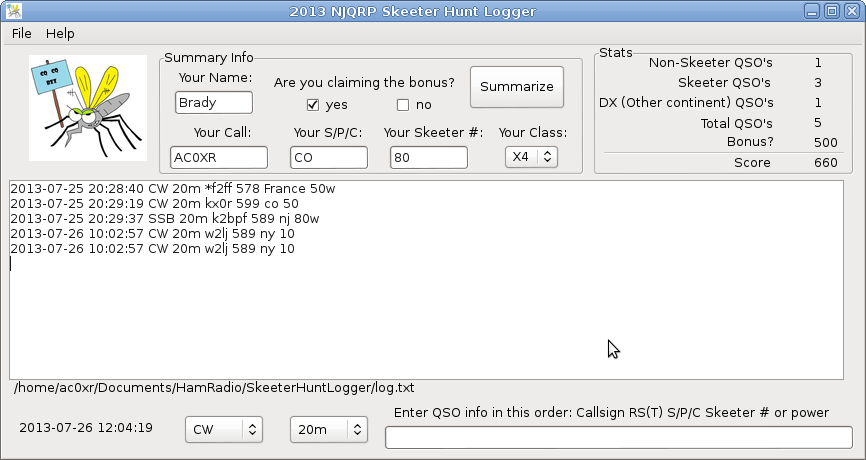Maximize the Skeeter Hunt Logger window
This screenshot has height=460, width=866.
click(832, 11)
